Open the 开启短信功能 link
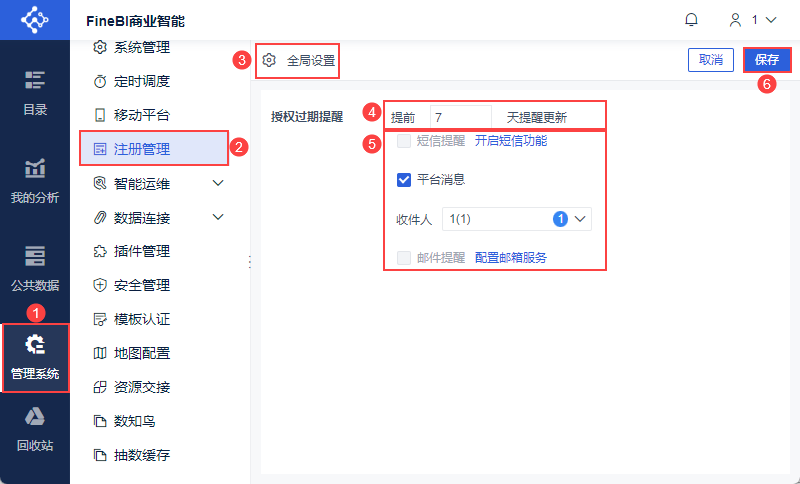800x484 pixels. [511, 141]
